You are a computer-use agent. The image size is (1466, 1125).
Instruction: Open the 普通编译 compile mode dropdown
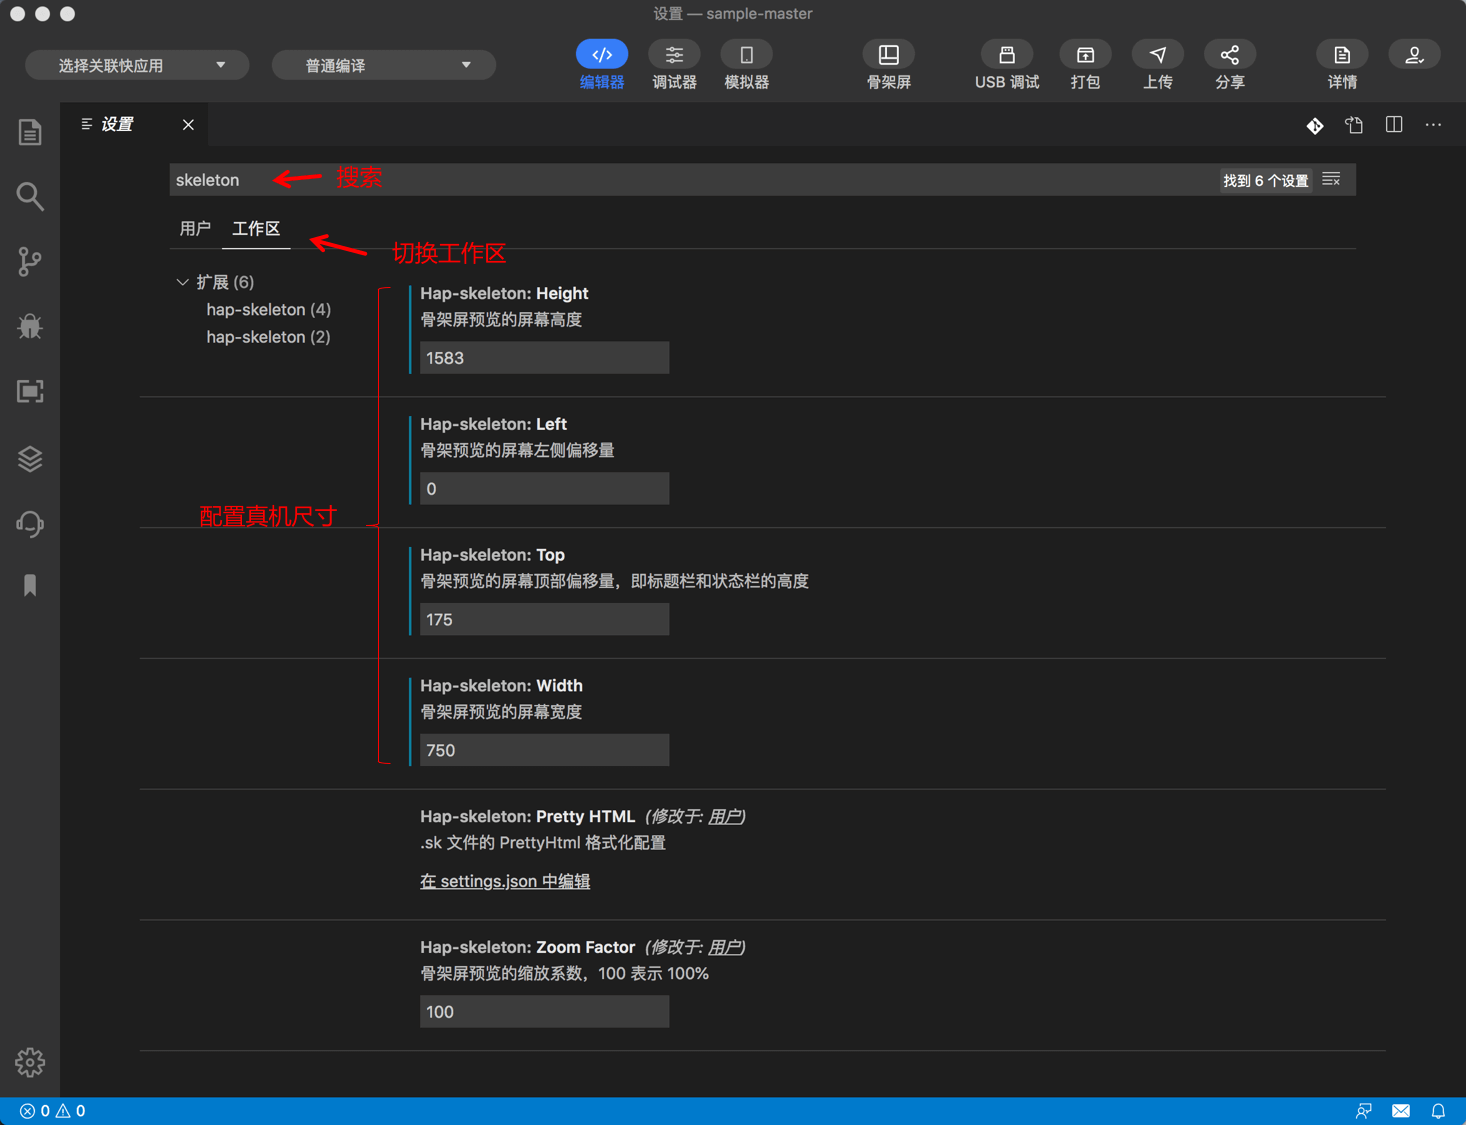click(x=384, y=66)
